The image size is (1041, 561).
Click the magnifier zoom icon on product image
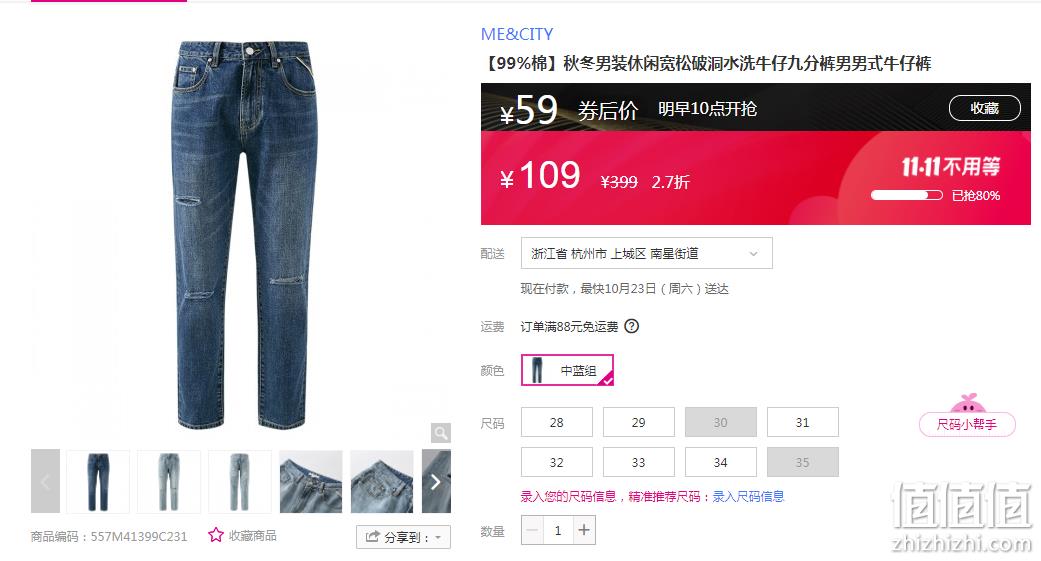440,433
